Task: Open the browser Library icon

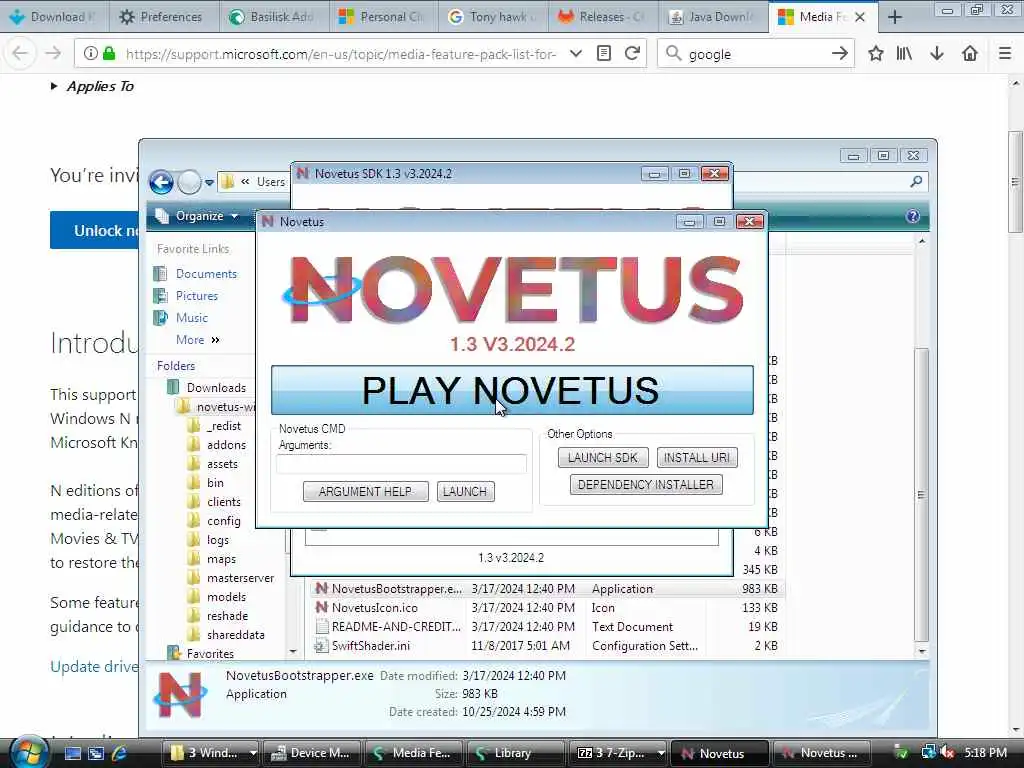Action: point(904,54)
